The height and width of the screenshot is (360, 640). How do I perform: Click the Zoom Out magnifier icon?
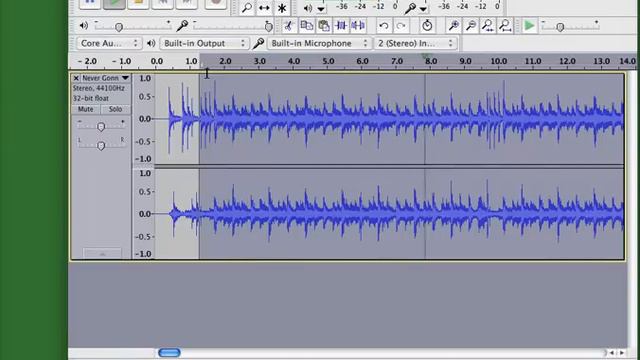pyautogui.click(x=471, y=26)
